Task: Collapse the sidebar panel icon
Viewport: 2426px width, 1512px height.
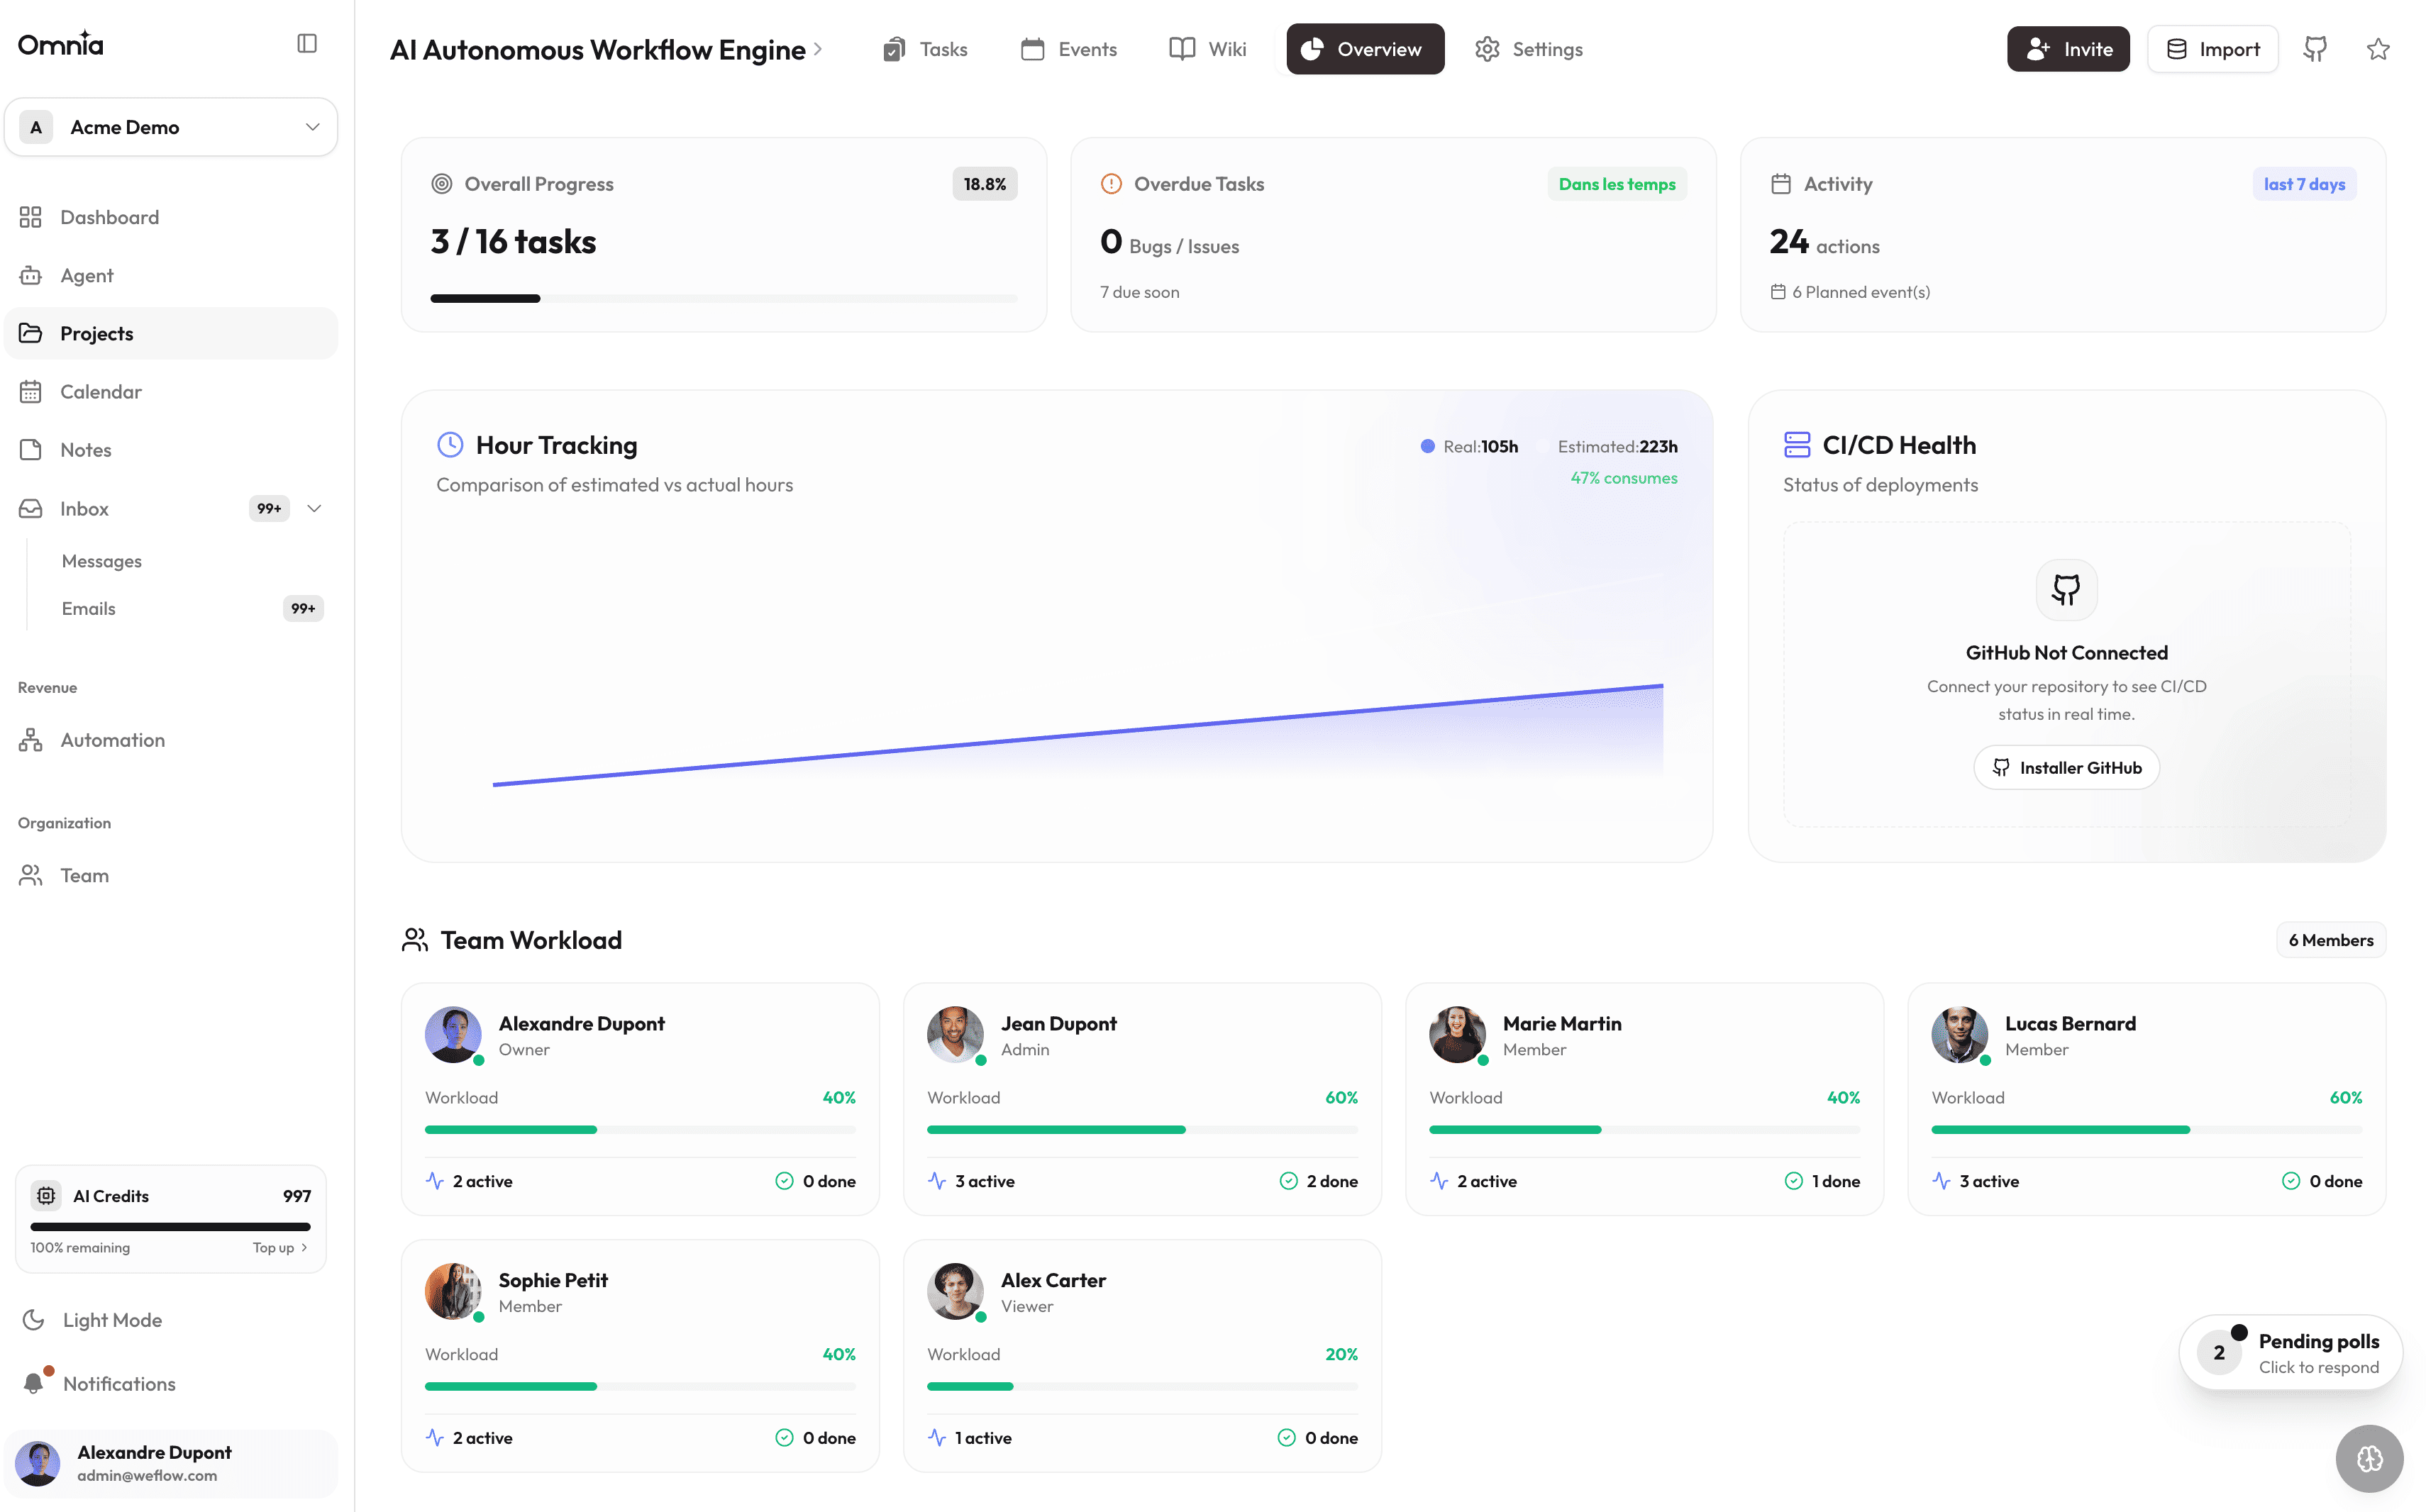Action: (x=307, y=43)
